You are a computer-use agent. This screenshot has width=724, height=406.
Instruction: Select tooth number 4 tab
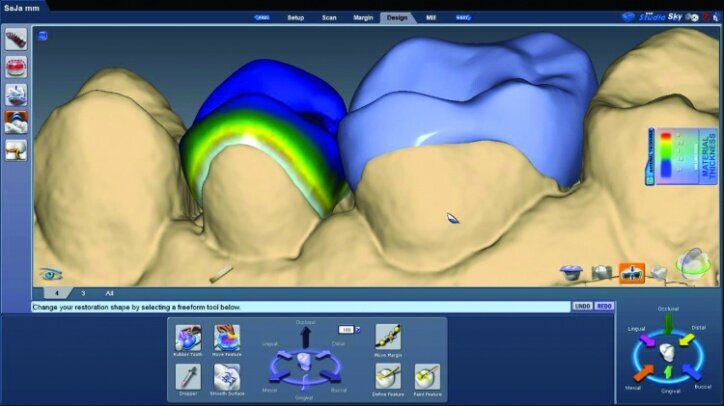pyautogui.click(x=56, y=293)
